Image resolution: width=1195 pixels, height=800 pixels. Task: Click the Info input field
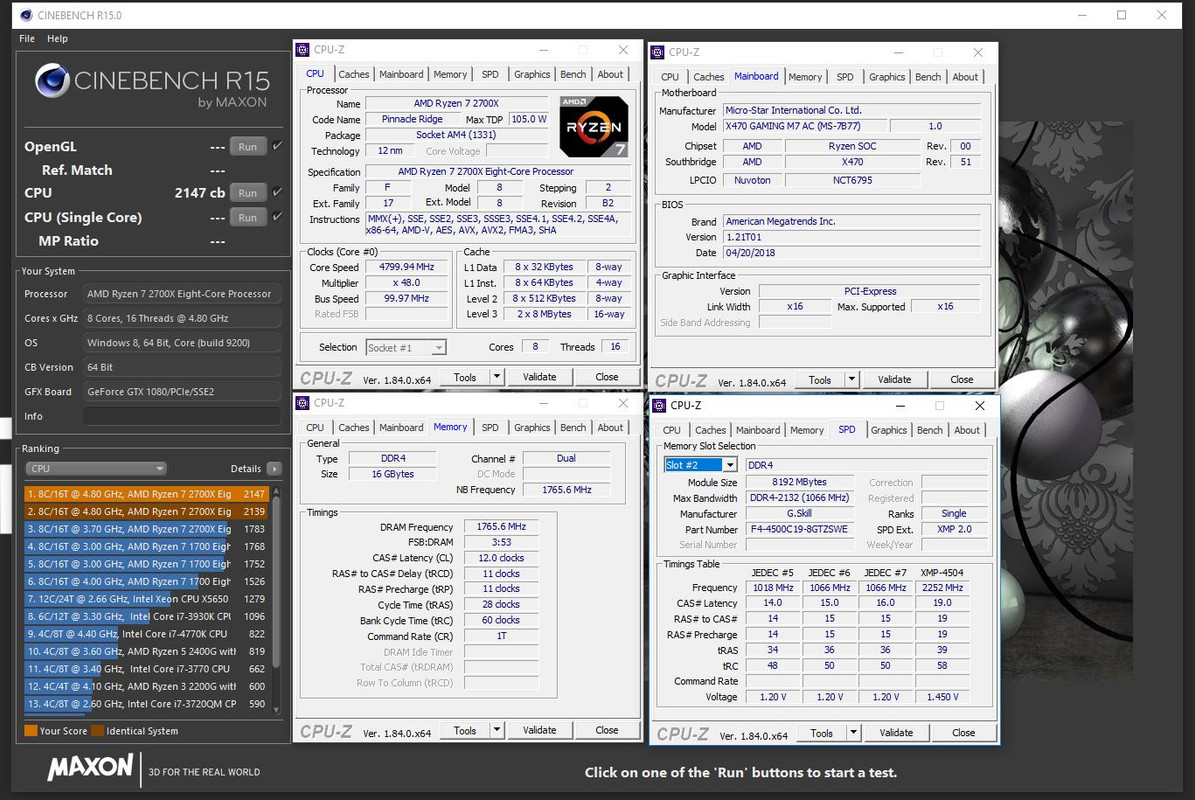[181, 416]
